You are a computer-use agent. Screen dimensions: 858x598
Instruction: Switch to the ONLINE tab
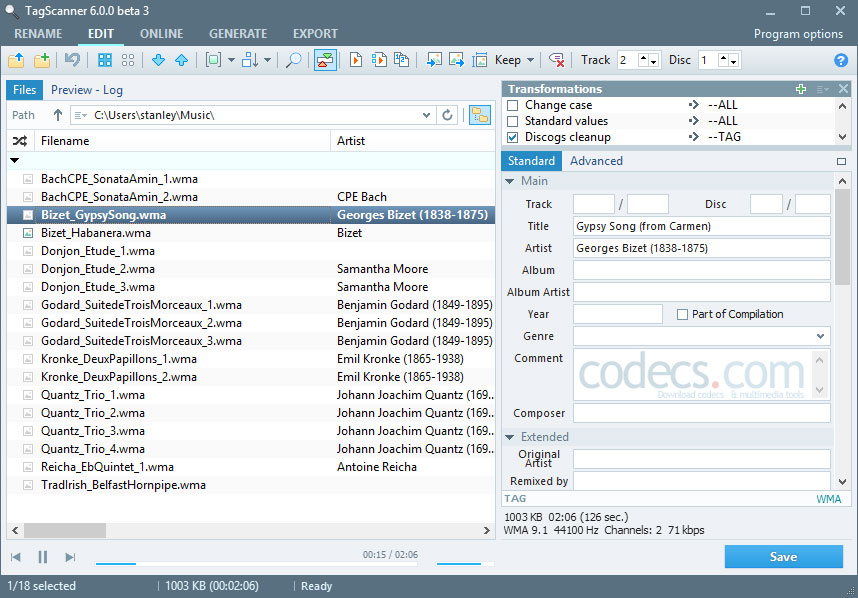point(161,33)
